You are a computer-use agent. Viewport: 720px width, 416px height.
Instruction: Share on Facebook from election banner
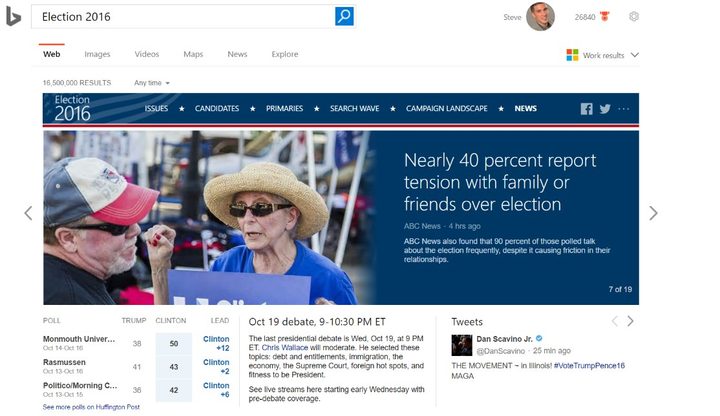click(x=586, y=109)
